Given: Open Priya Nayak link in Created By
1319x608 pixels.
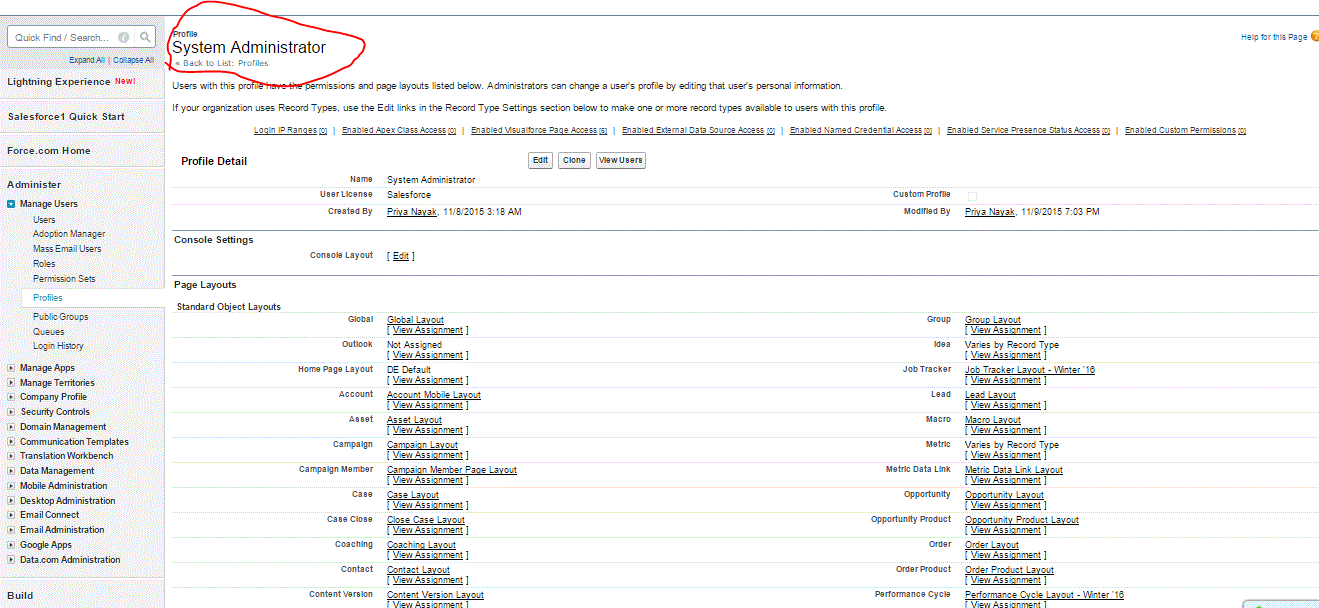Looking at the screenshot, I should 412,212.
